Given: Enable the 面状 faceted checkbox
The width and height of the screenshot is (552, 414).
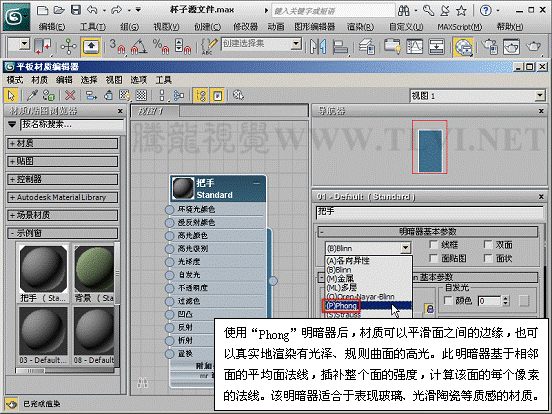Looking at the screenshot, I should click(x=488, y=258).
